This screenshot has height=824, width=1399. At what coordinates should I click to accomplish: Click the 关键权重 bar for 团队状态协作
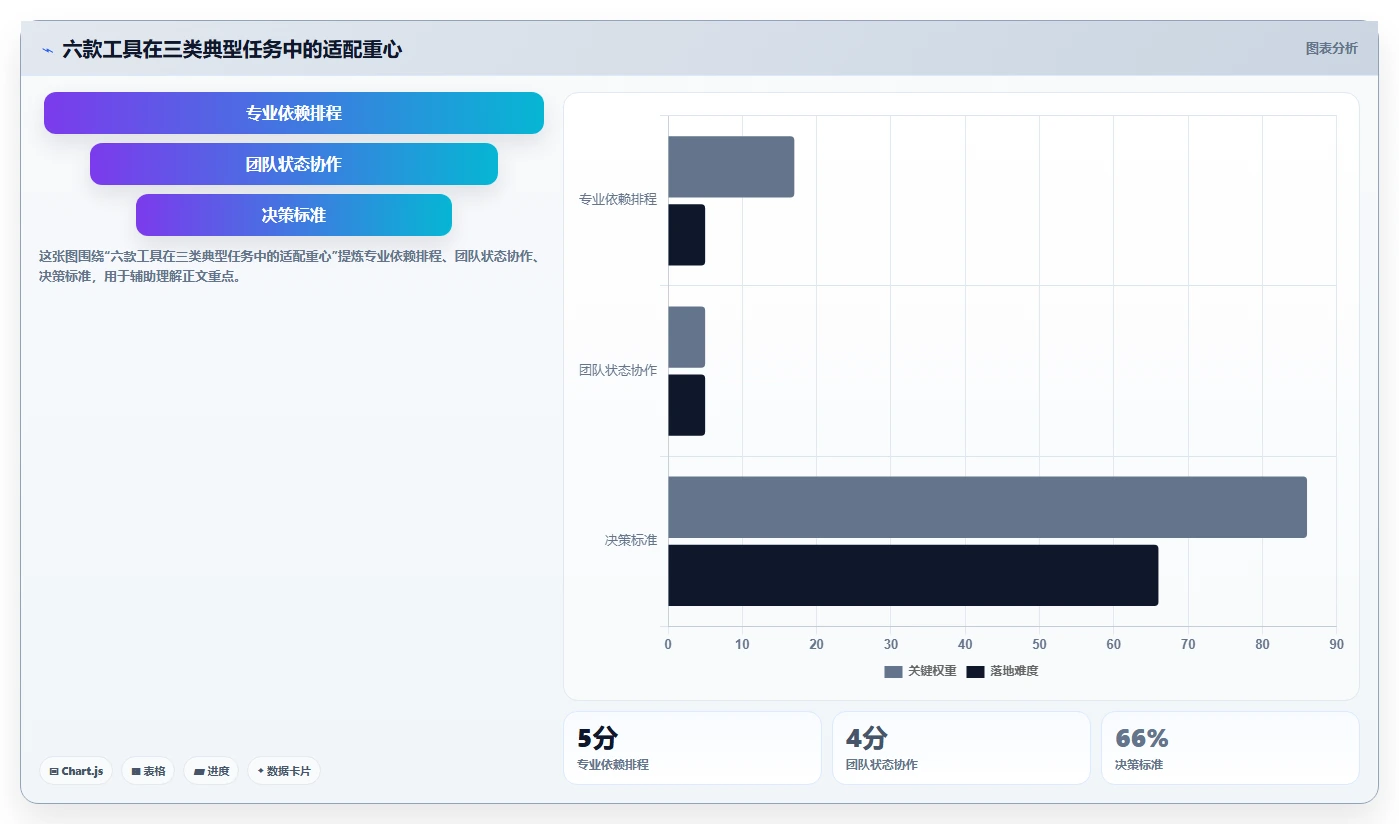point(686,337)
